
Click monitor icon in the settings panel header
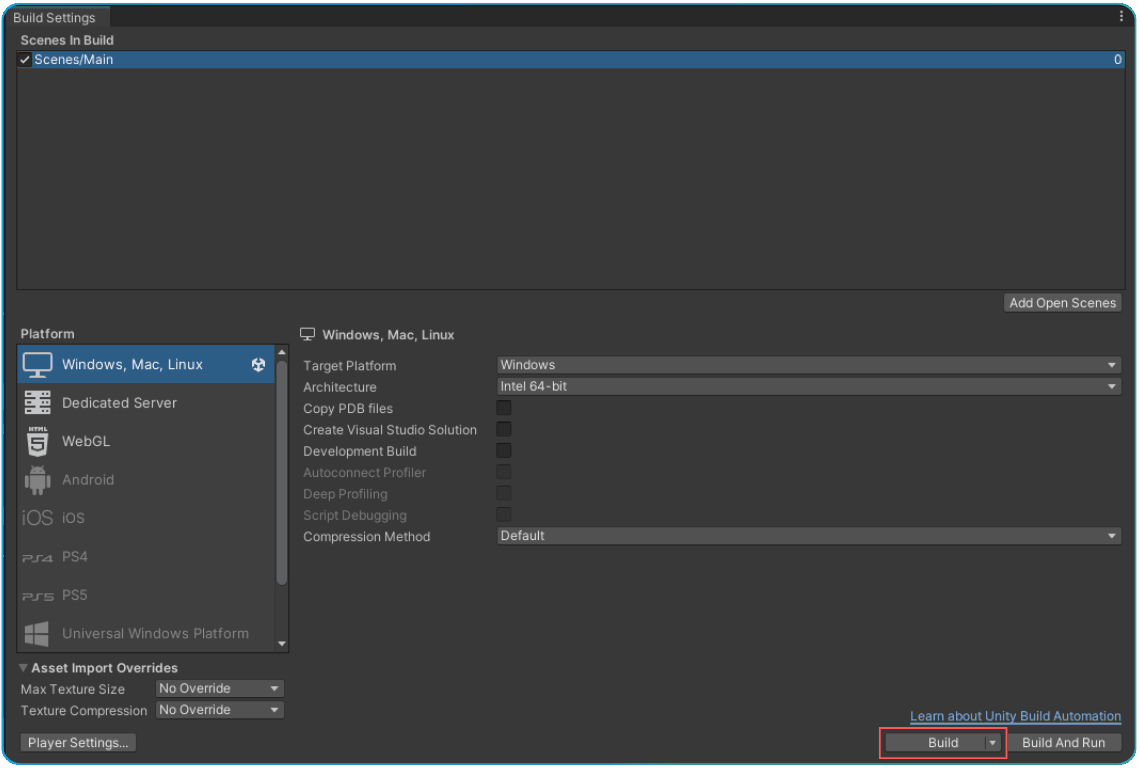pyautogui.click(x=308, y=335)
